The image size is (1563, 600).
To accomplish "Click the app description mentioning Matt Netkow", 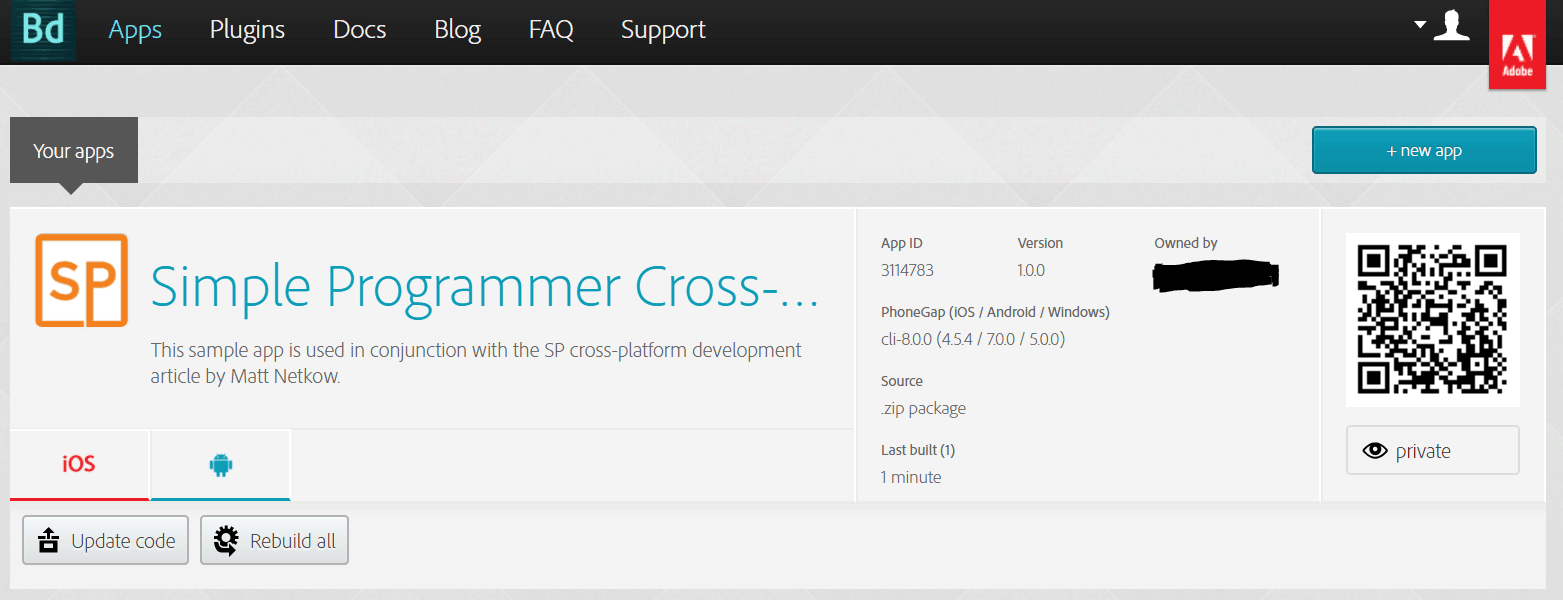I will coord(476,363).
